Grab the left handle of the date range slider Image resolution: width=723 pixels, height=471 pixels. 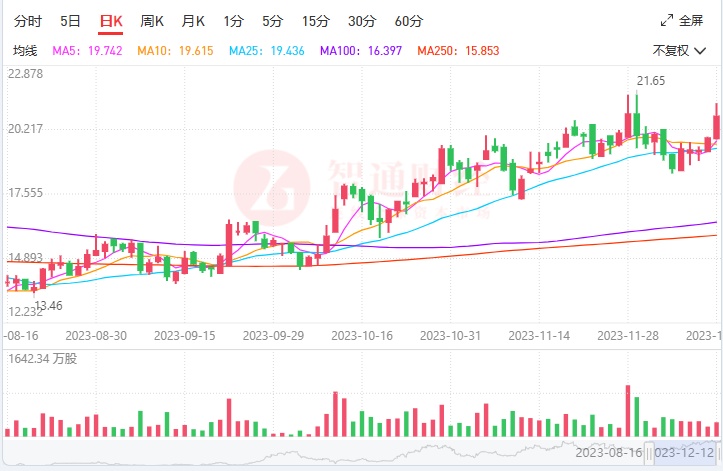pyautogui.click(x=649, y=455)
